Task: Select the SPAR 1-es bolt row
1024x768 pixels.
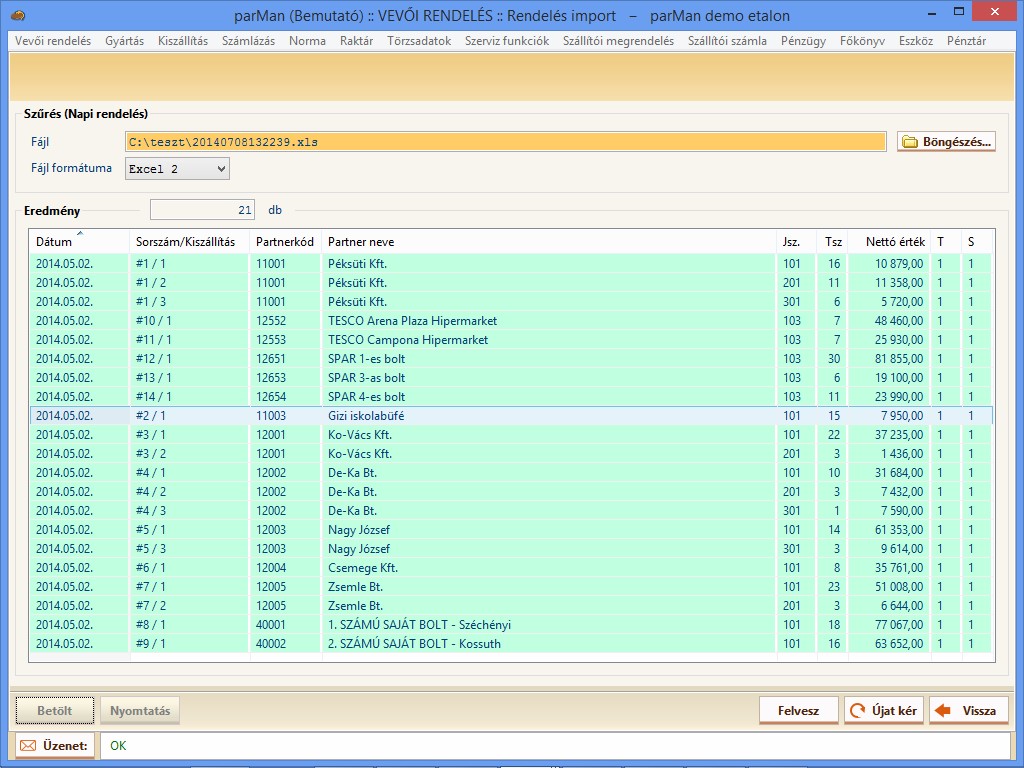Action: [x=511, y=359]
